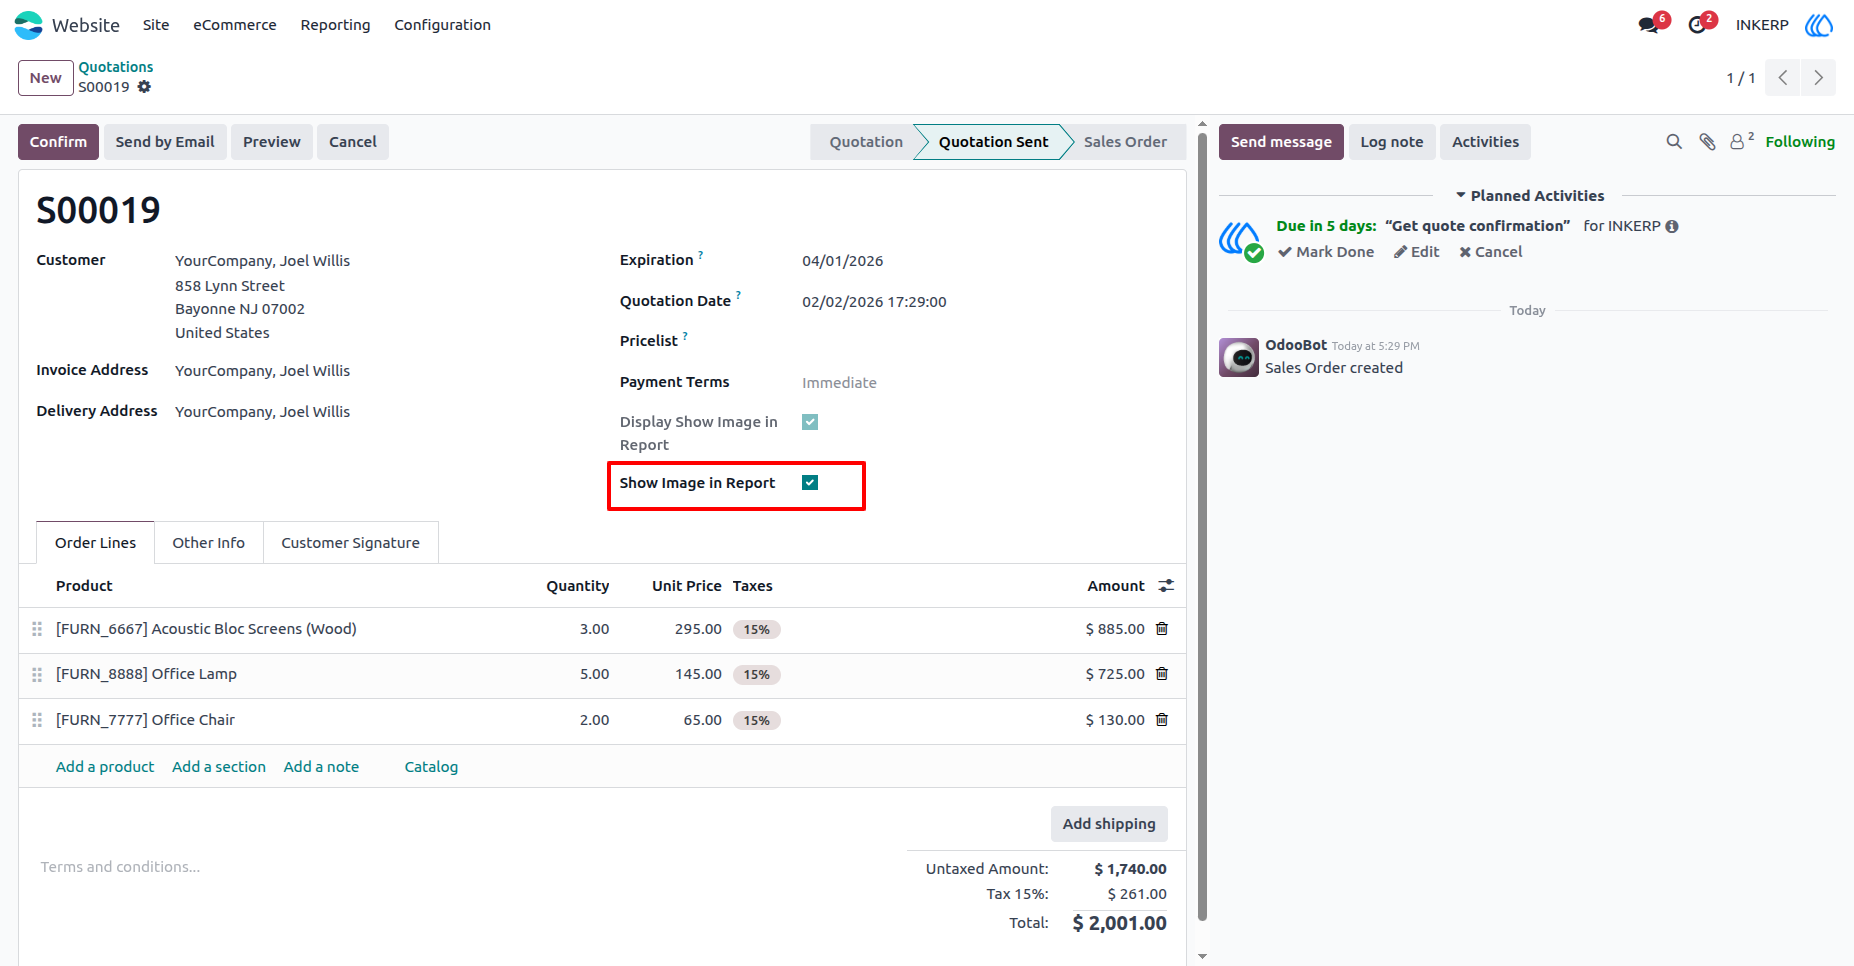This screenshot has height=966, width=1854.
Task: Go to previous record arrow
Action: point(1783,78)
